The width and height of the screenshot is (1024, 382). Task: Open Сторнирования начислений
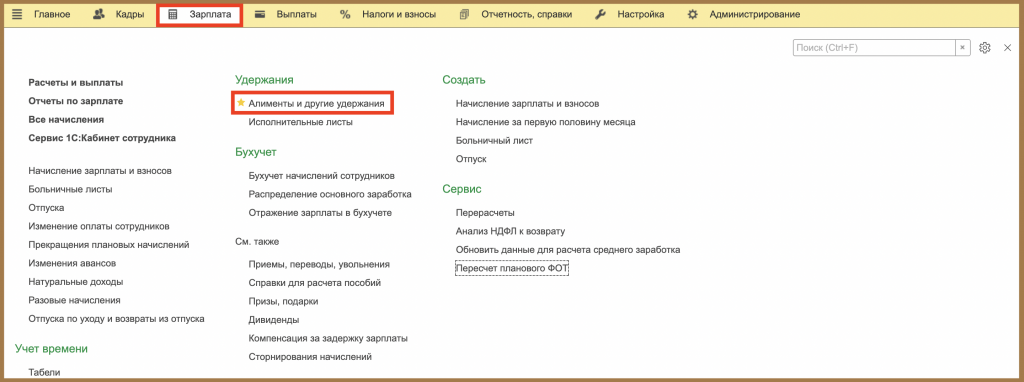click(310, 357)
